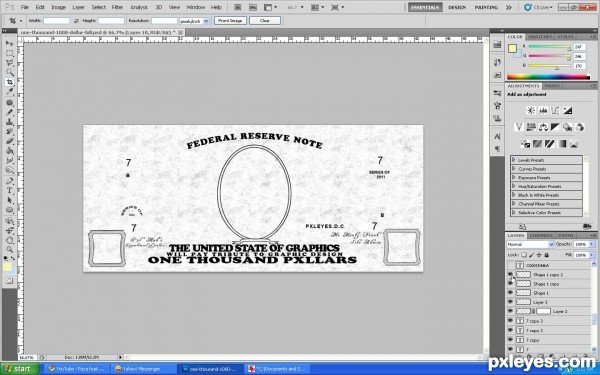Open the Character panel icon
This screenshot has height=375, width=600.
pyautogui.click(x=497, y=137)
